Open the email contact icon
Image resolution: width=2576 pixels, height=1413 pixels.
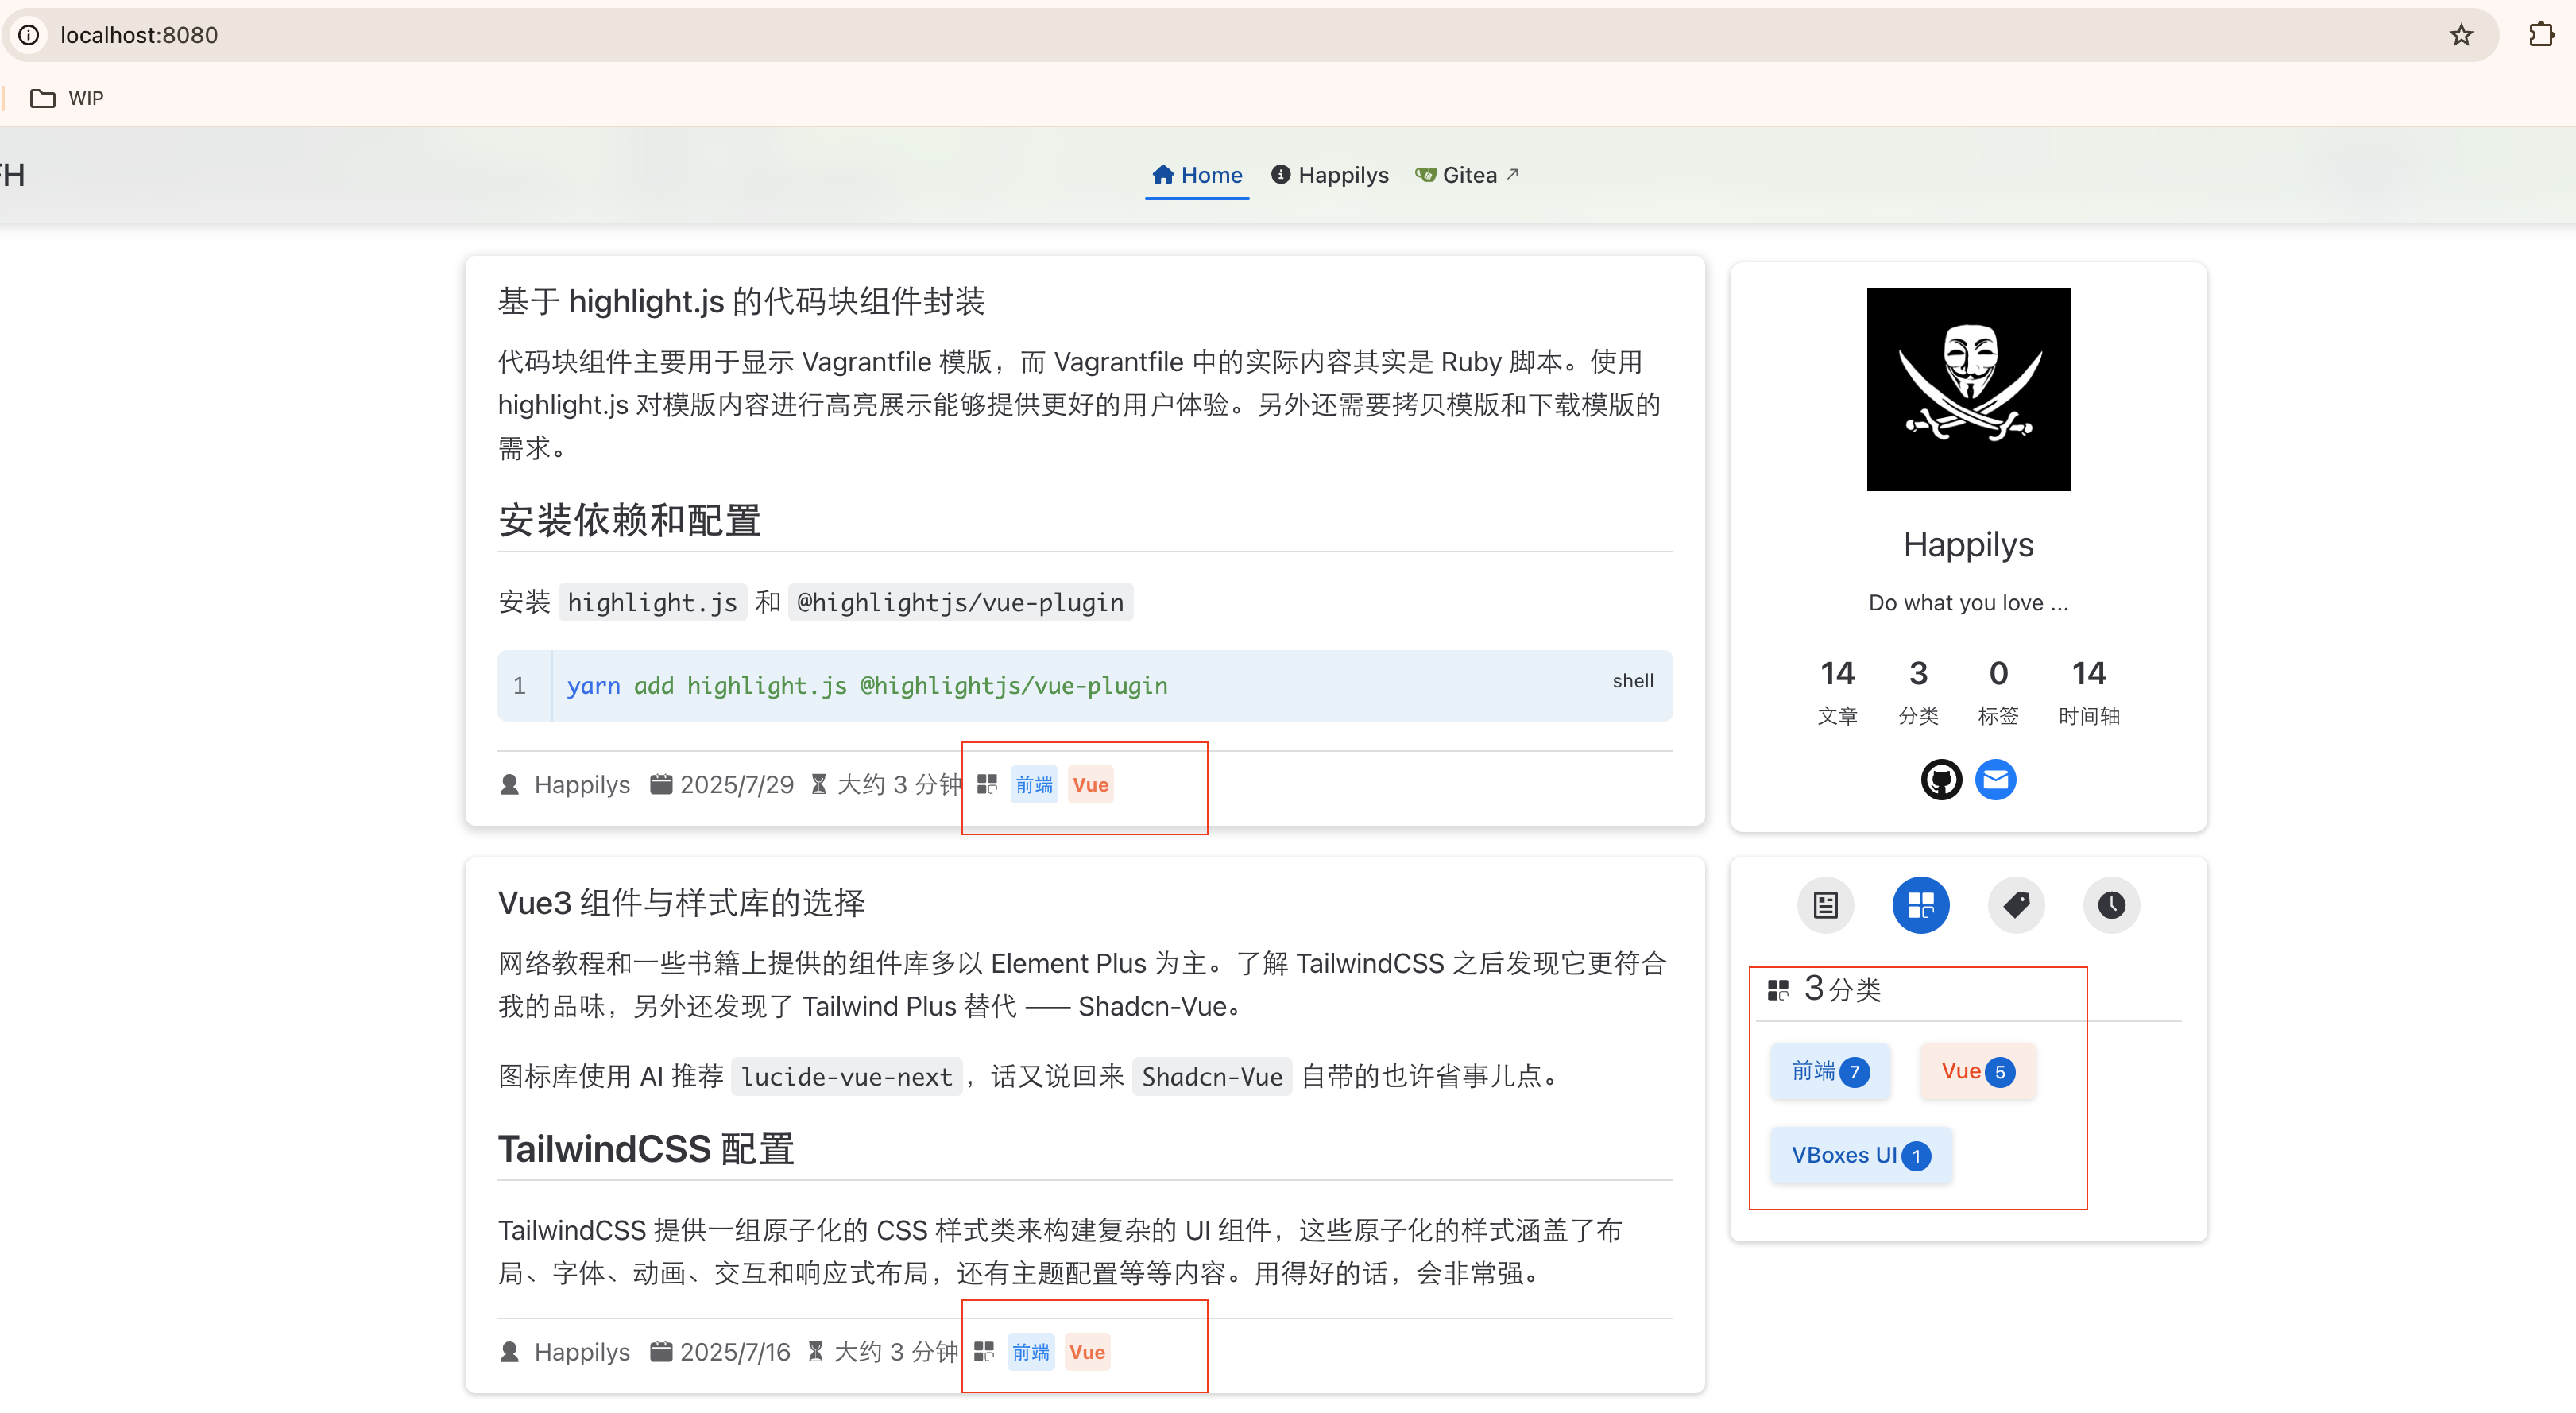point(1996,779)
